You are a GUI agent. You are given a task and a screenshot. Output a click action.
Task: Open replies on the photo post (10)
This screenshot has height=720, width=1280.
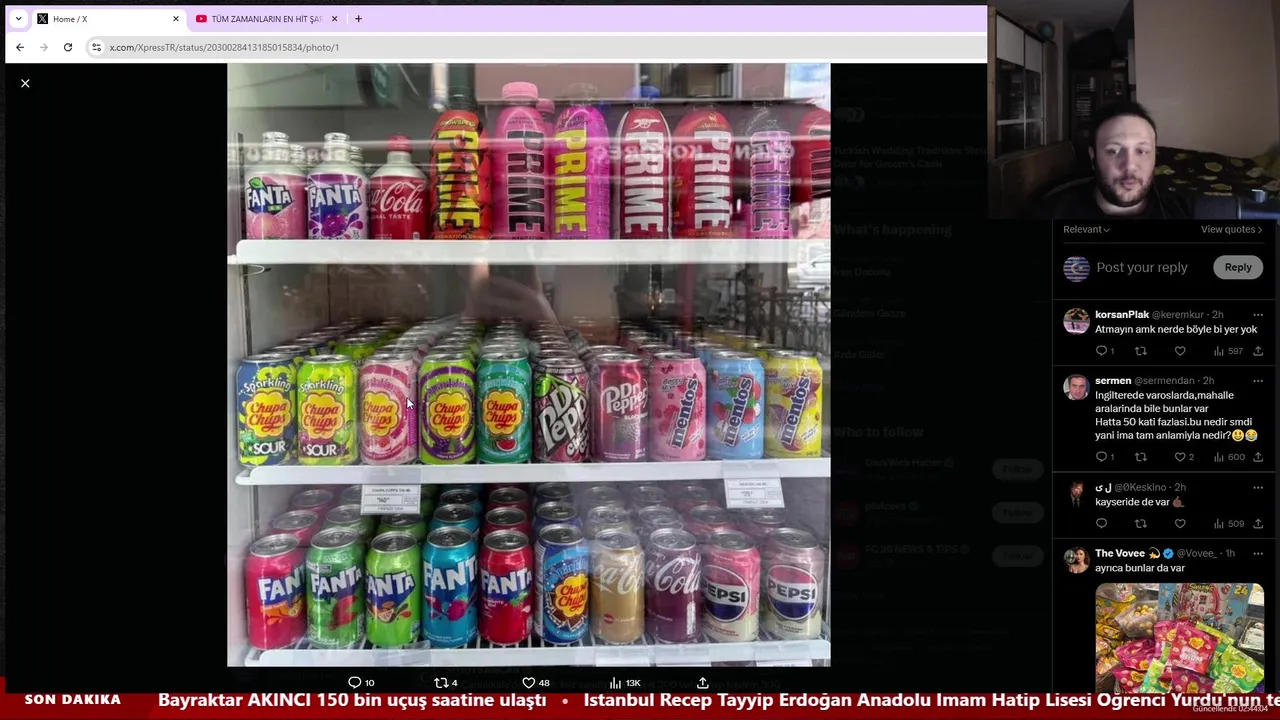(x=361, y=682)
